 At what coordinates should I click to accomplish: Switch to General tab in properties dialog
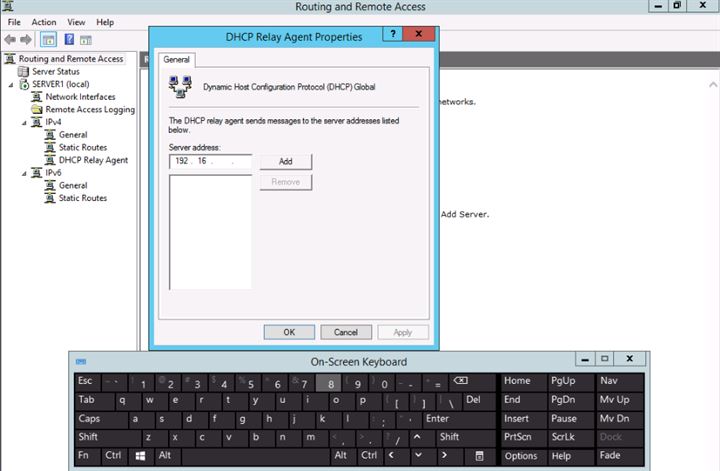(x=177, y=60)
